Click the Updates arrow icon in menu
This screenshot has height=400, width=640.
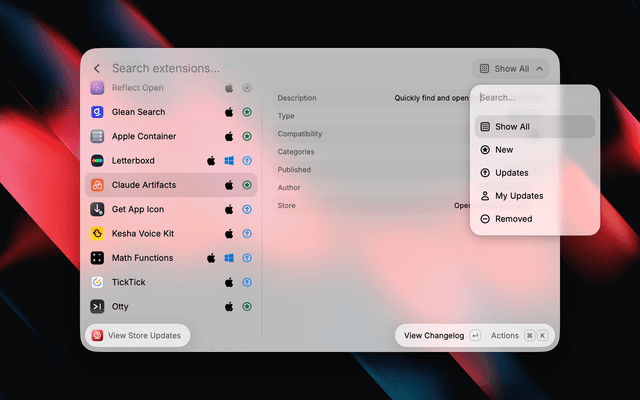click(485, 173)
